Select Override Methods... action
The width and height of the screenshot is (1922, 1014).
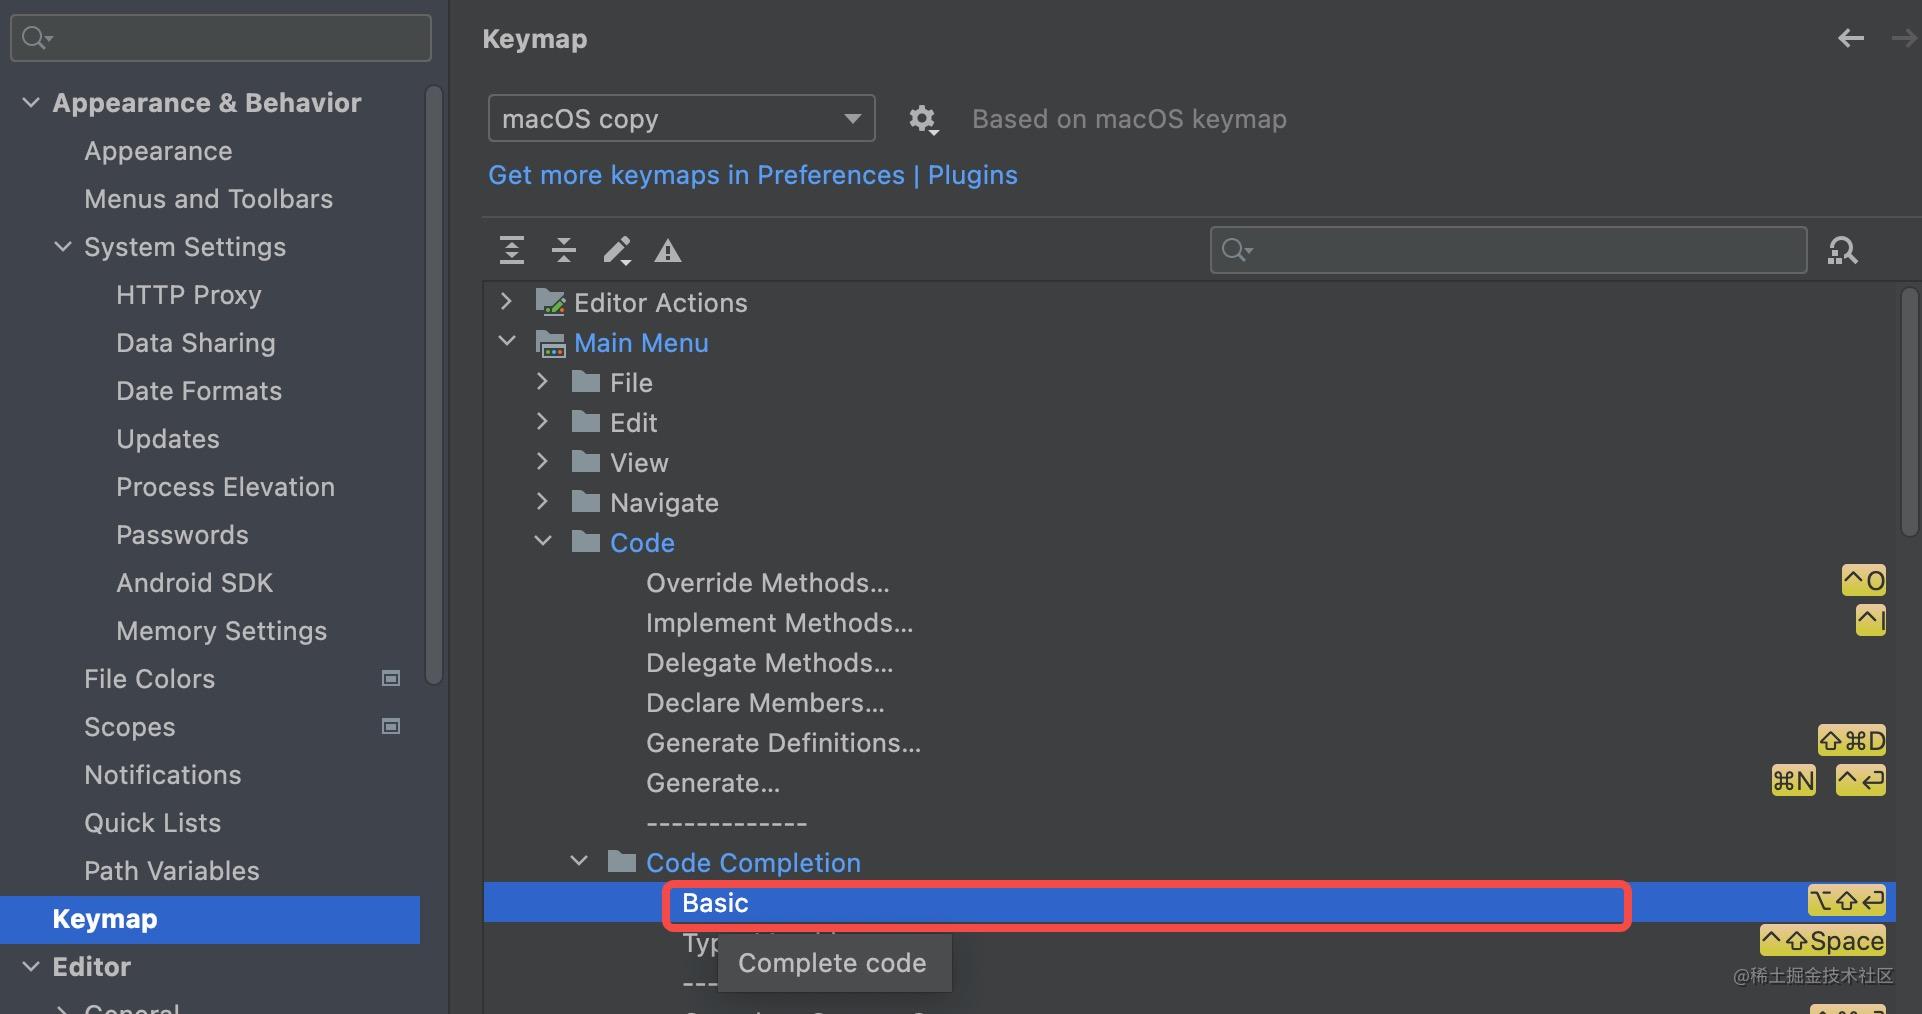767,583
